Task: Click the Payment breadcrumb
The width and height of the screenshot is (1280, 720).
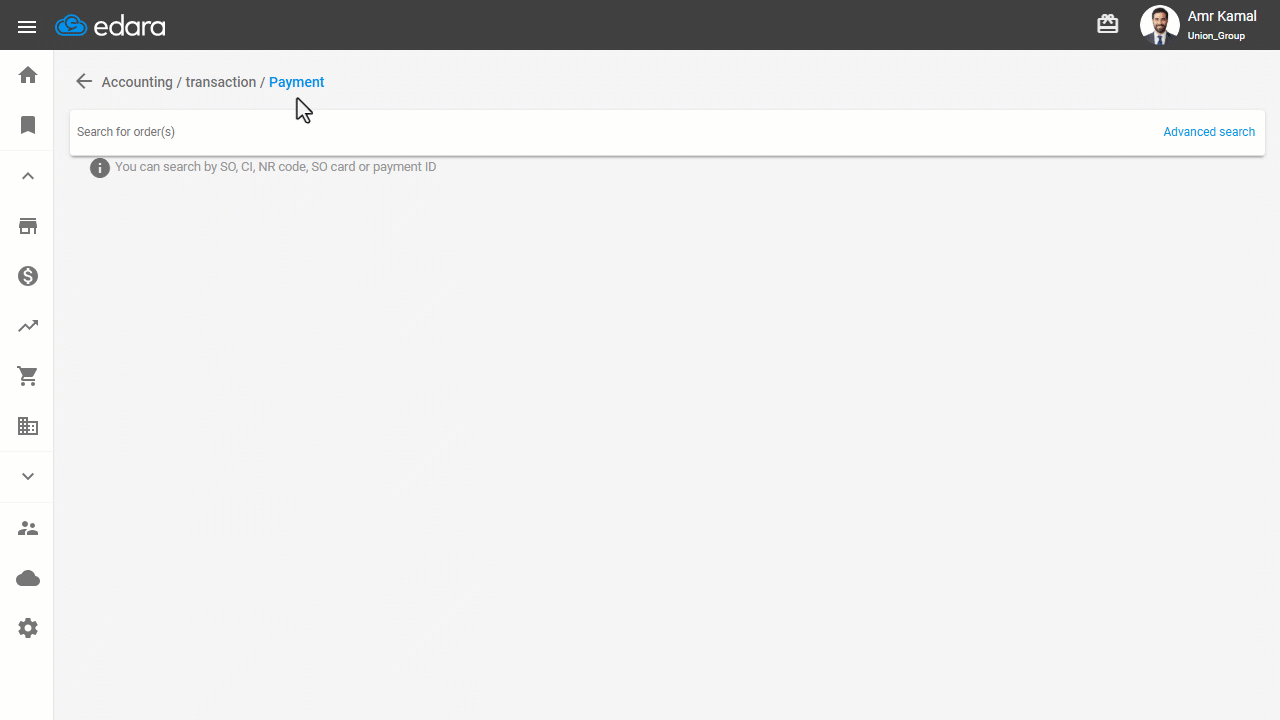Action: pos(297,82)
